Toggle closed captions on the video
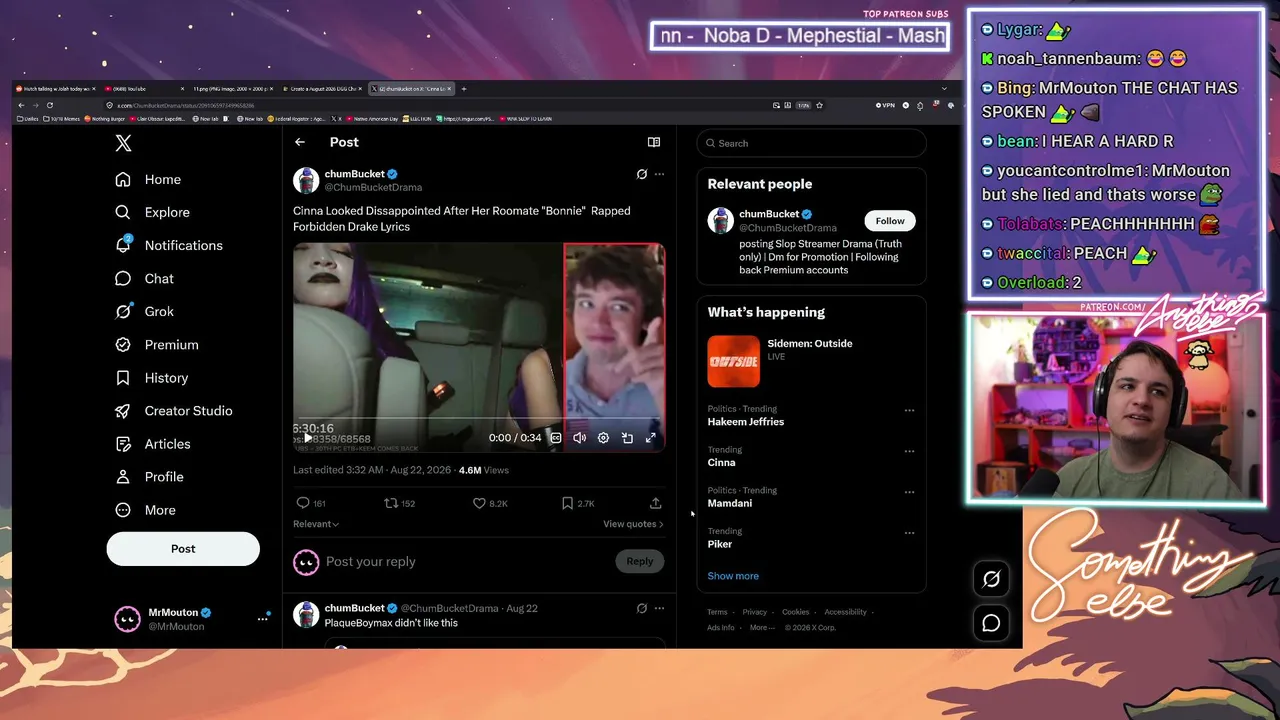The height and width of the screenshot is (720, 1280). (x=556, y=438)
